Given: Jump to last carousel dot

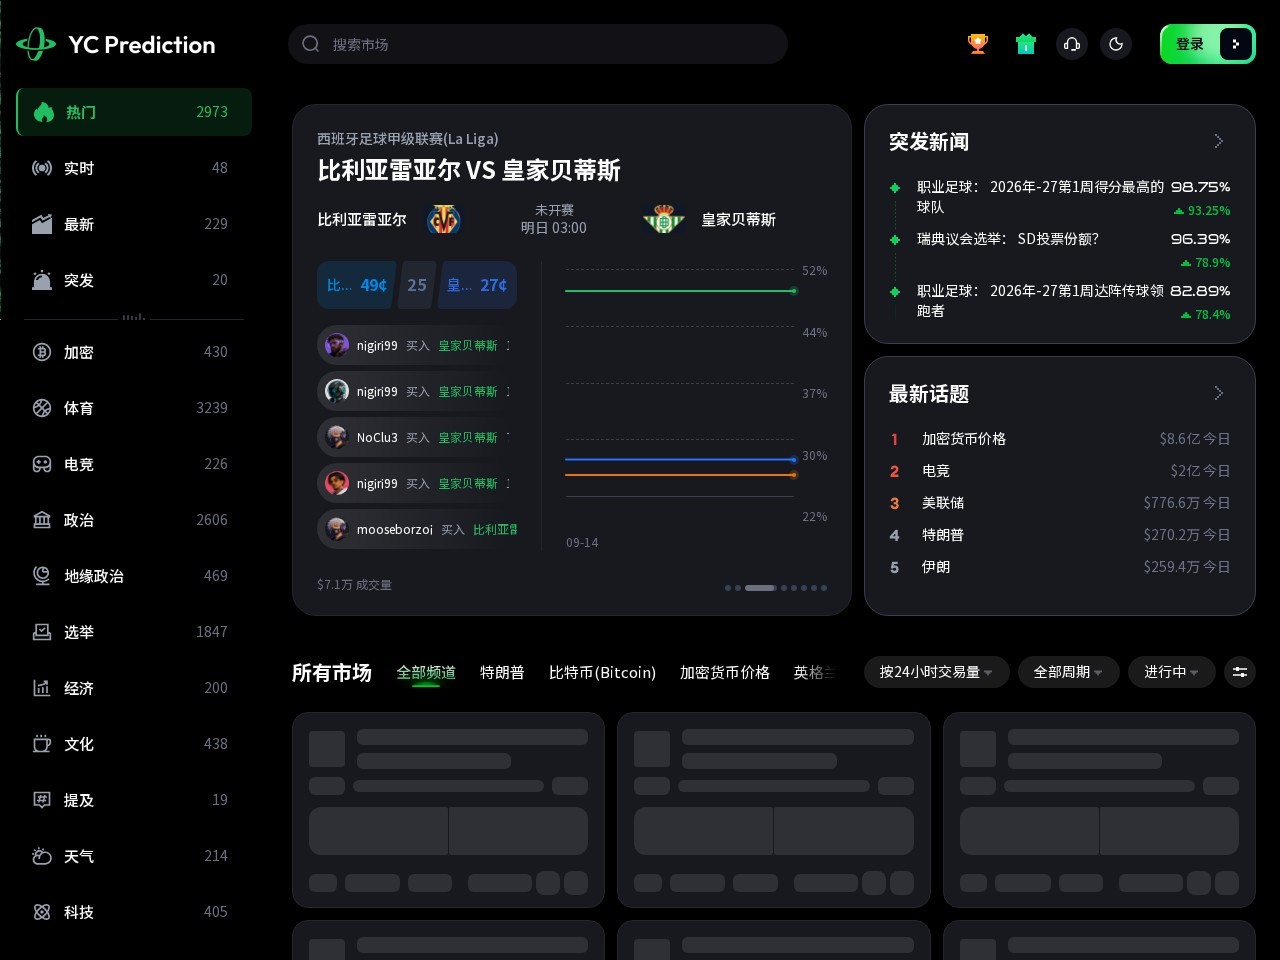Looking at the screenshot, I should [x=824, y=588].
